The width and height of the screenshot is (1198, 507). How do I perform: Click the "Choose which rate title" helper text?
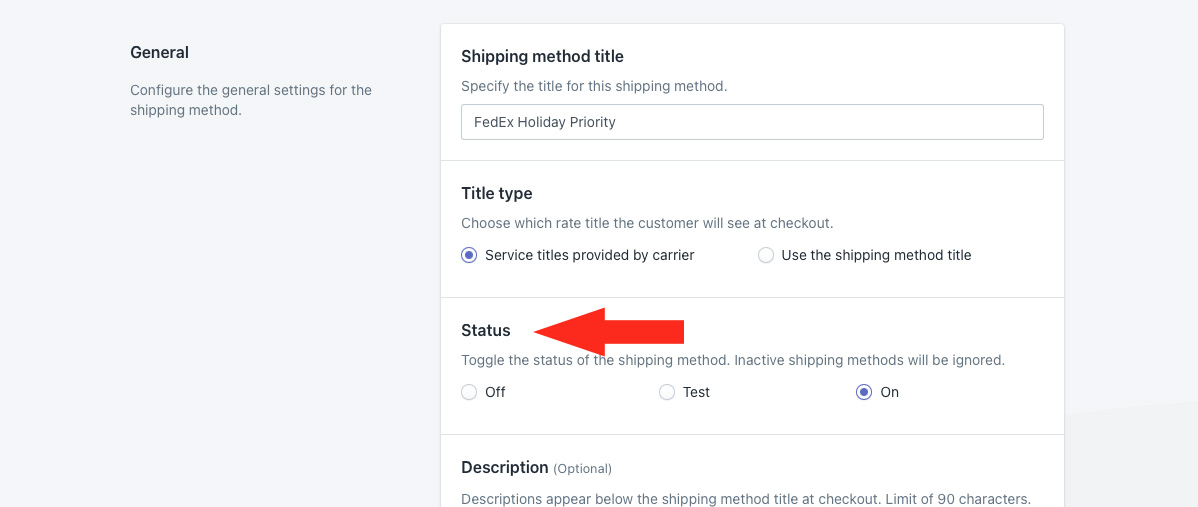(x=647, y=223)
